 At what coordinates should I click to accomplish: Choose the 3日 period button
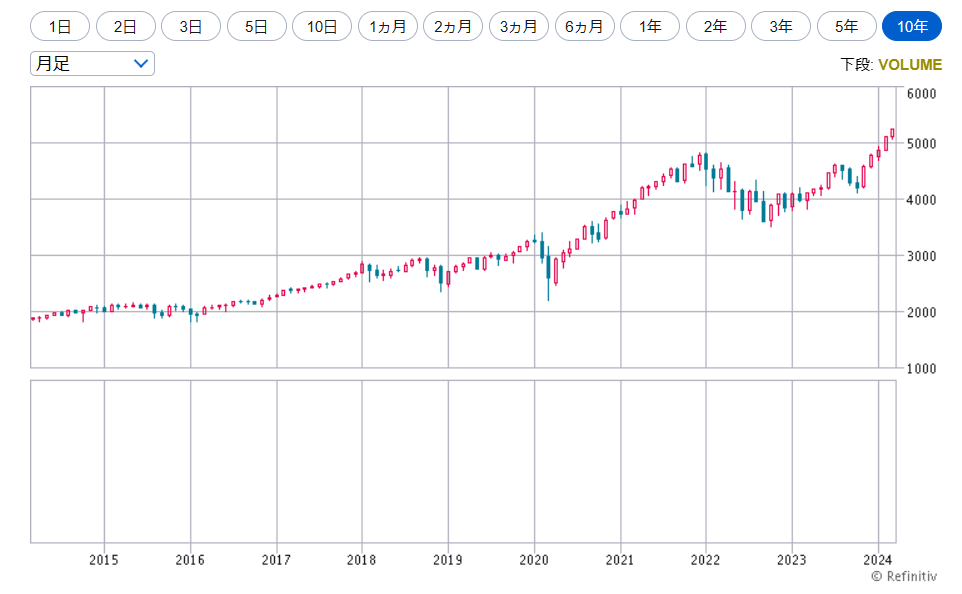(x=191, y=26)
